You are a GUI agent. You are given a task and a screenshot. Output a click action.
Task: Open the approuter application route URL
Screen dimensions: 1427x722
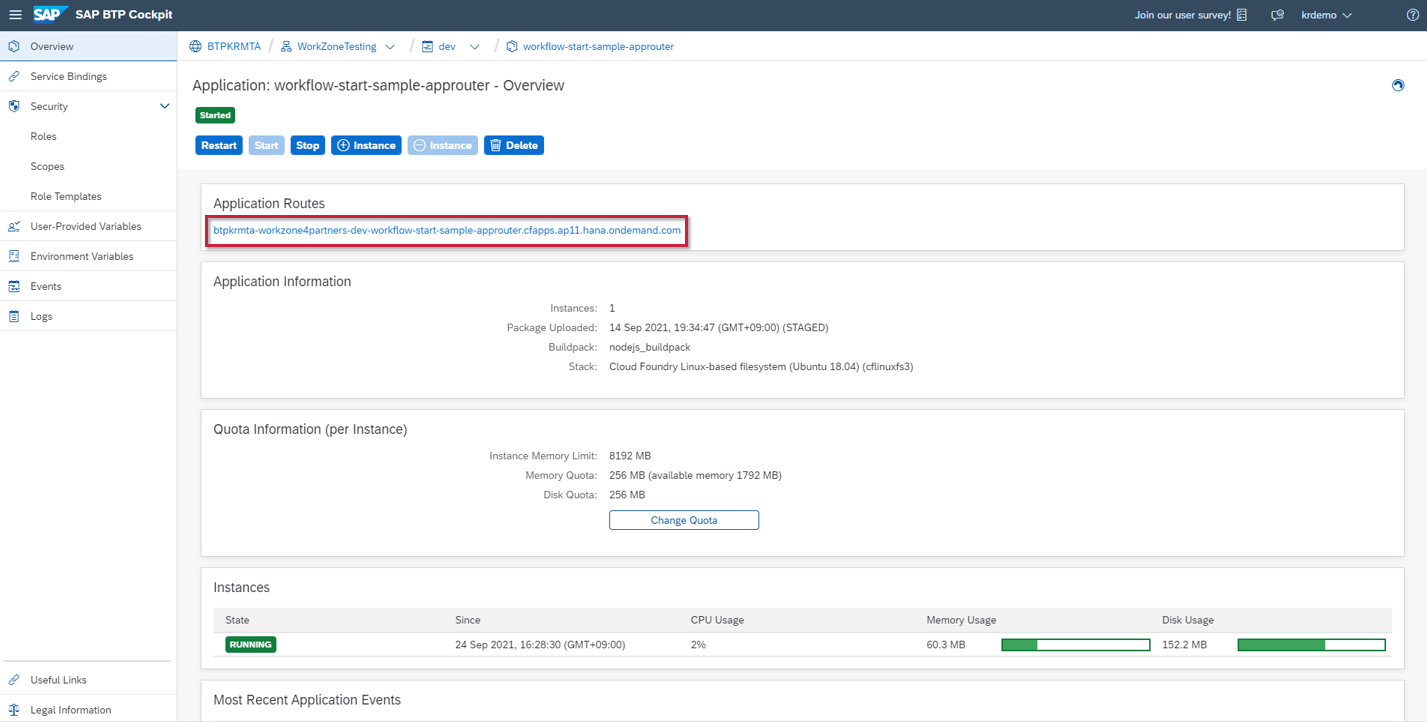click(447, 230)
